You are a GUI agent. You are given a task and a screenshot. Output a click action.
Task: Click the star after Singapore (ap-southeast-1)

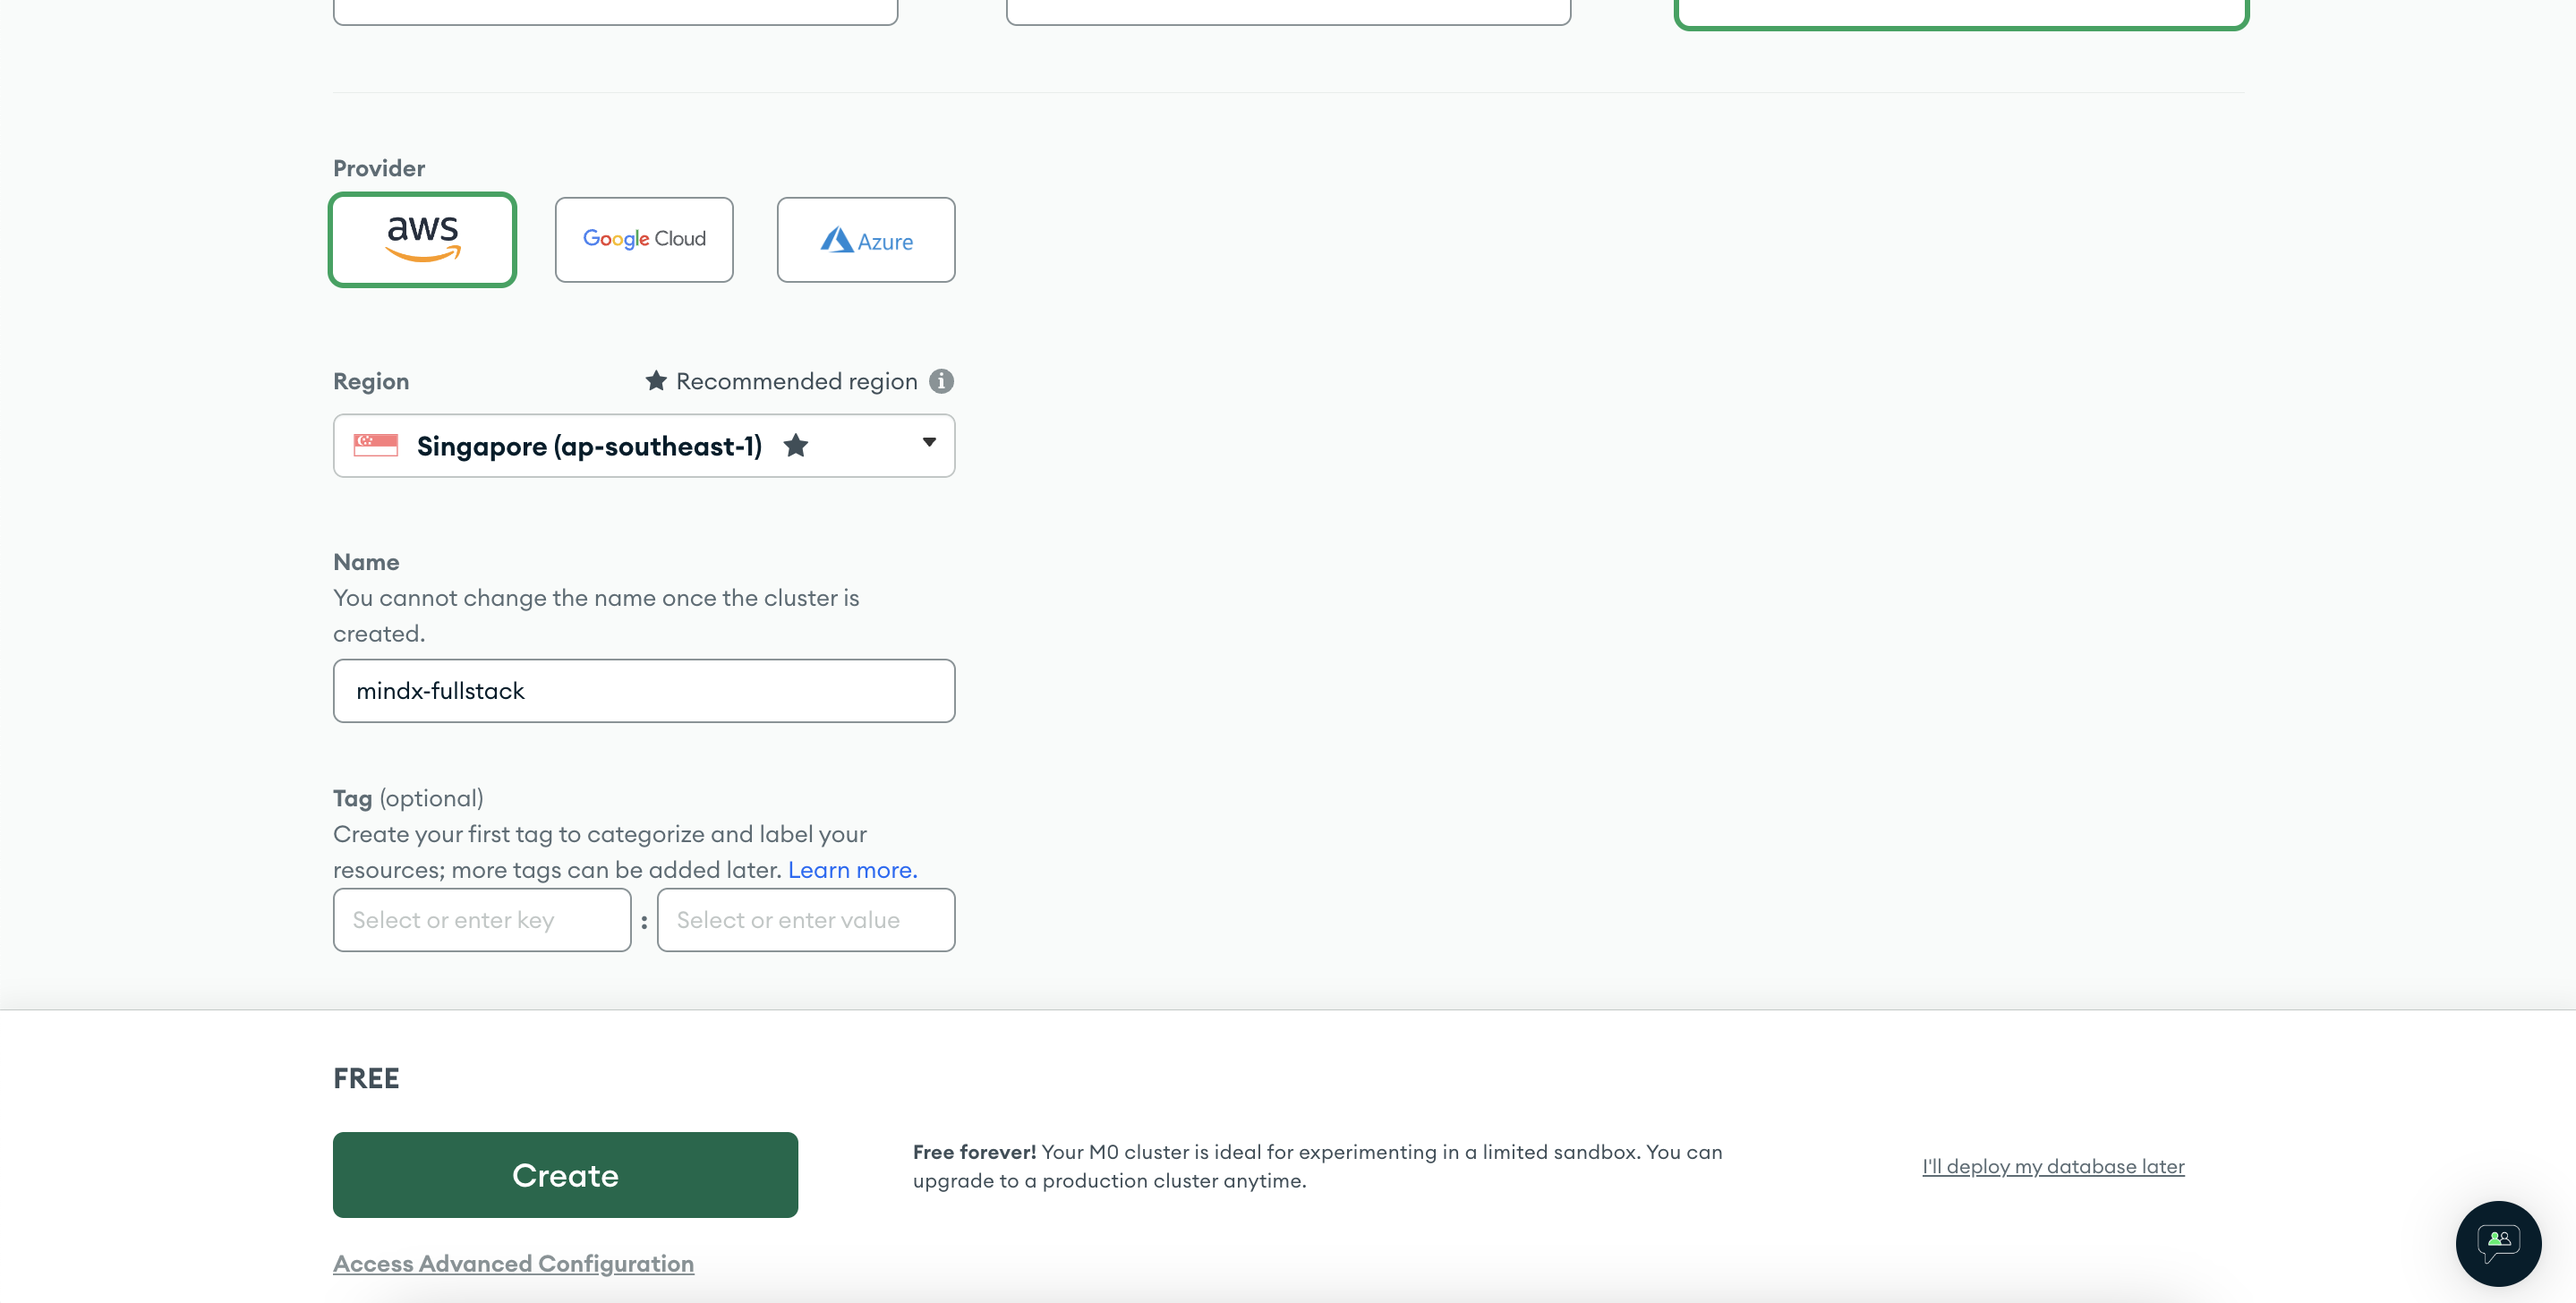click(796, 445)
